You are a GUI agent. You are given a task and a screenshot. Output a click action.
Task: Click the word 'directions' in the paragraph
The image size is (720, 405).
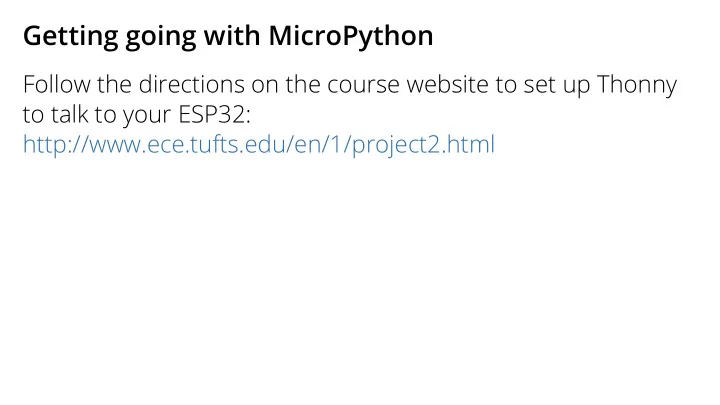(191, 84)
